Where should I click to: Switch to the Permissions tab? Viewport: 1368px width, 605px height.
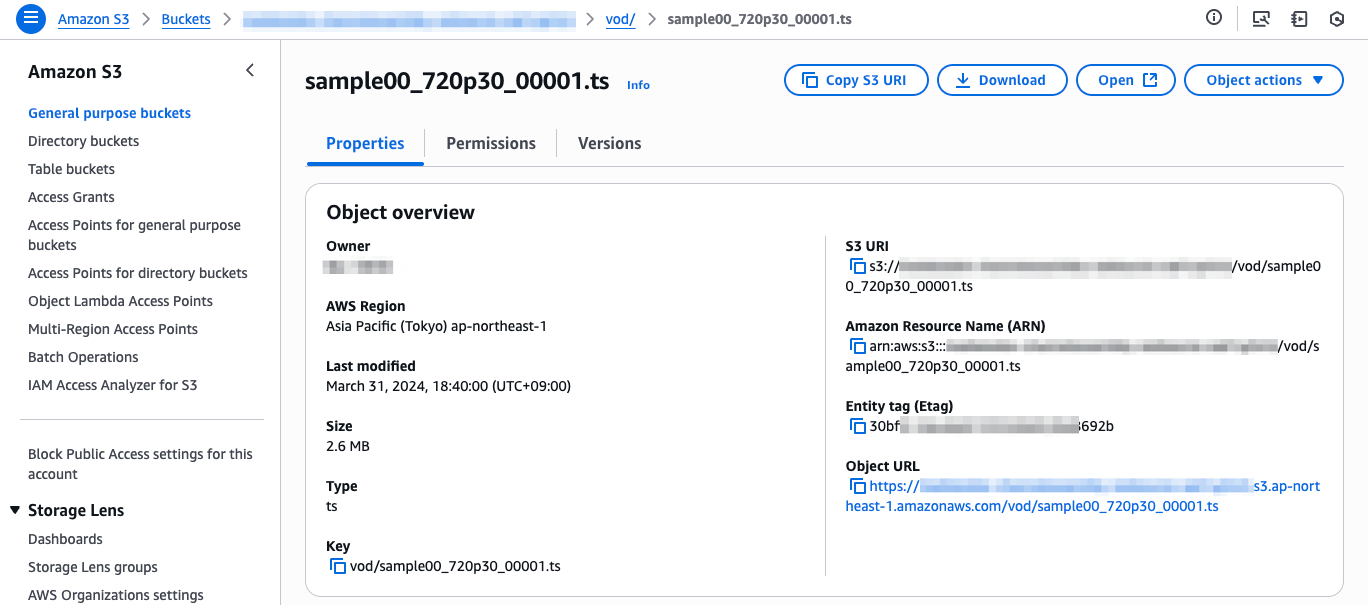(x=491, y=143)
